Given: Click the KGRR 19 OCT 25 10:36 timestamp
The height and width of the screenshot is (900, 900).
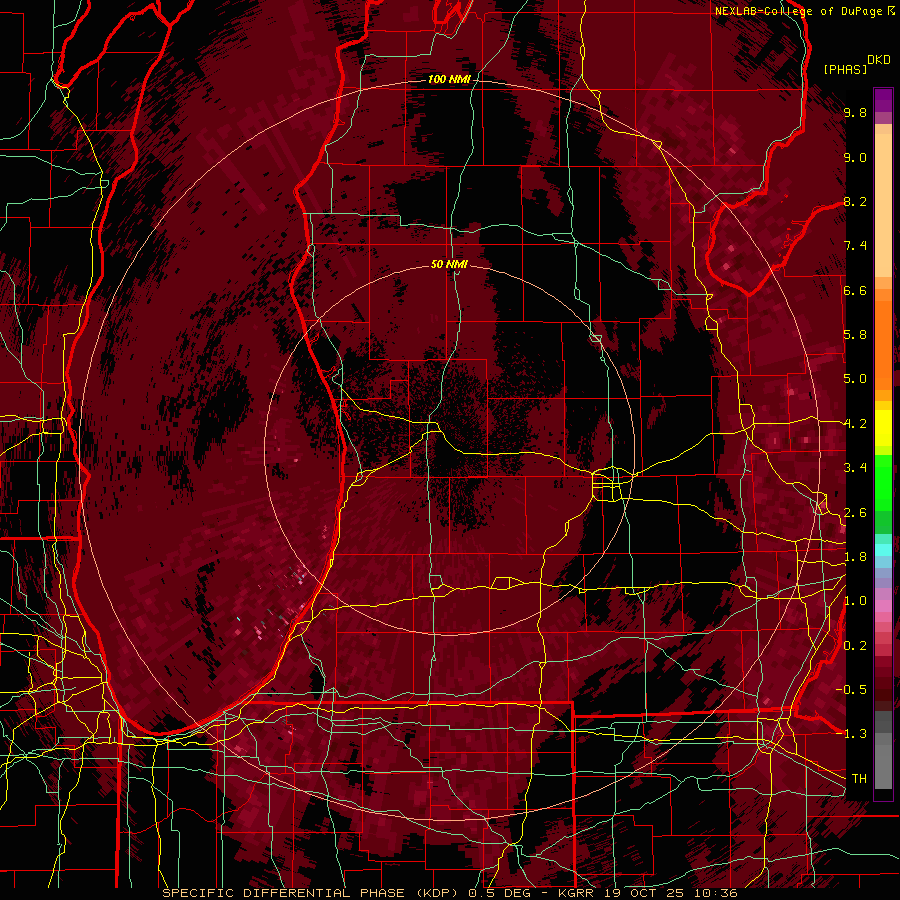Looking at the screenshot, I should [x=647, y=893].
